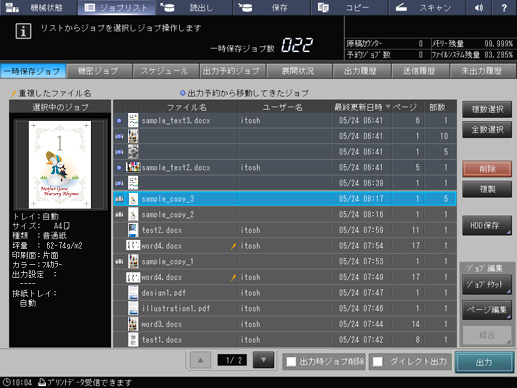Open the HDD保存 options
Screen dimensions: 517x388
(x=487, y=225)
